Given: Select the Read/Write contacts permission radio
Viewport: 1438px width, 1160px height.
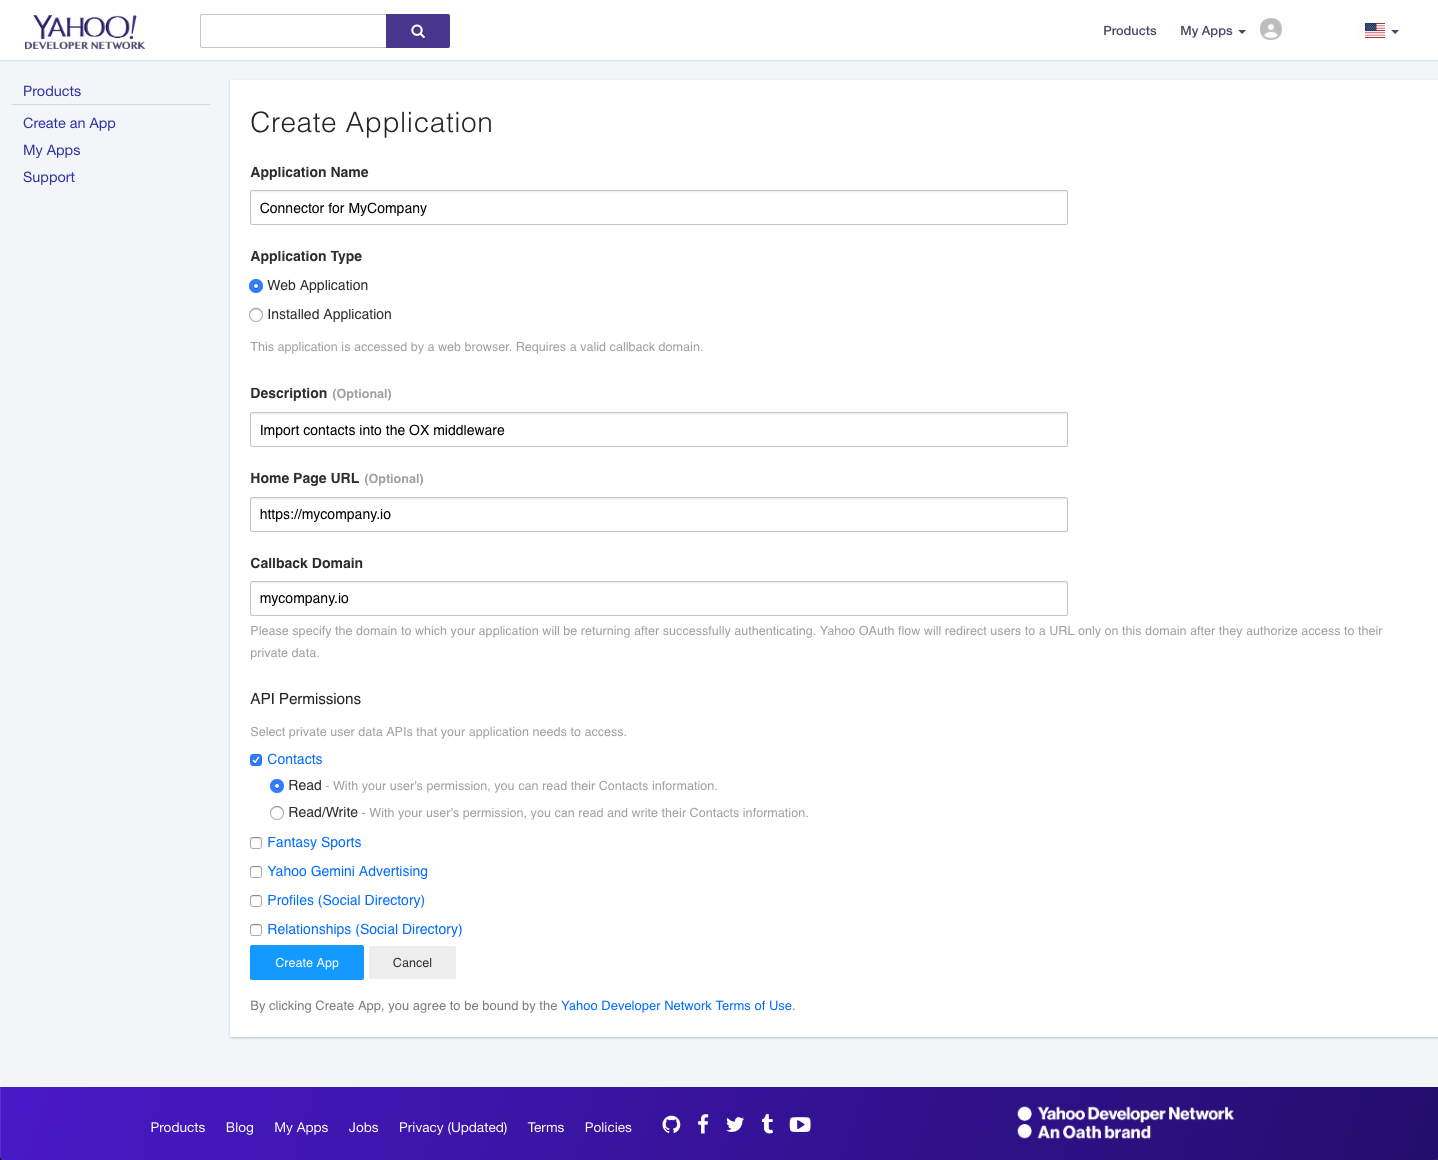Looking at the screenshot, I should (277, 813).
